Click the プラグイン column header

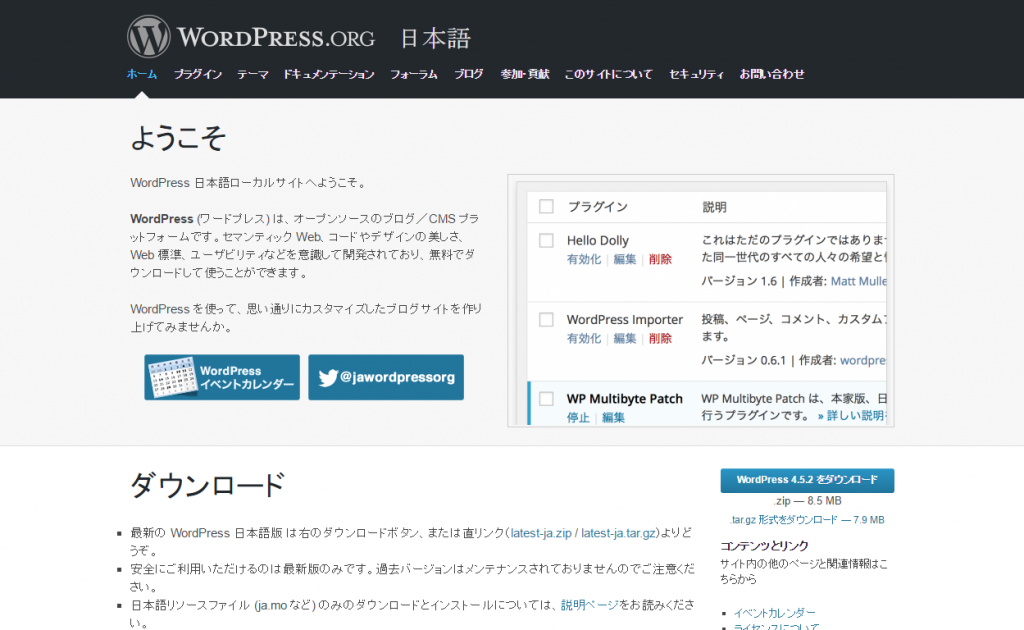[x=598, y=207]
